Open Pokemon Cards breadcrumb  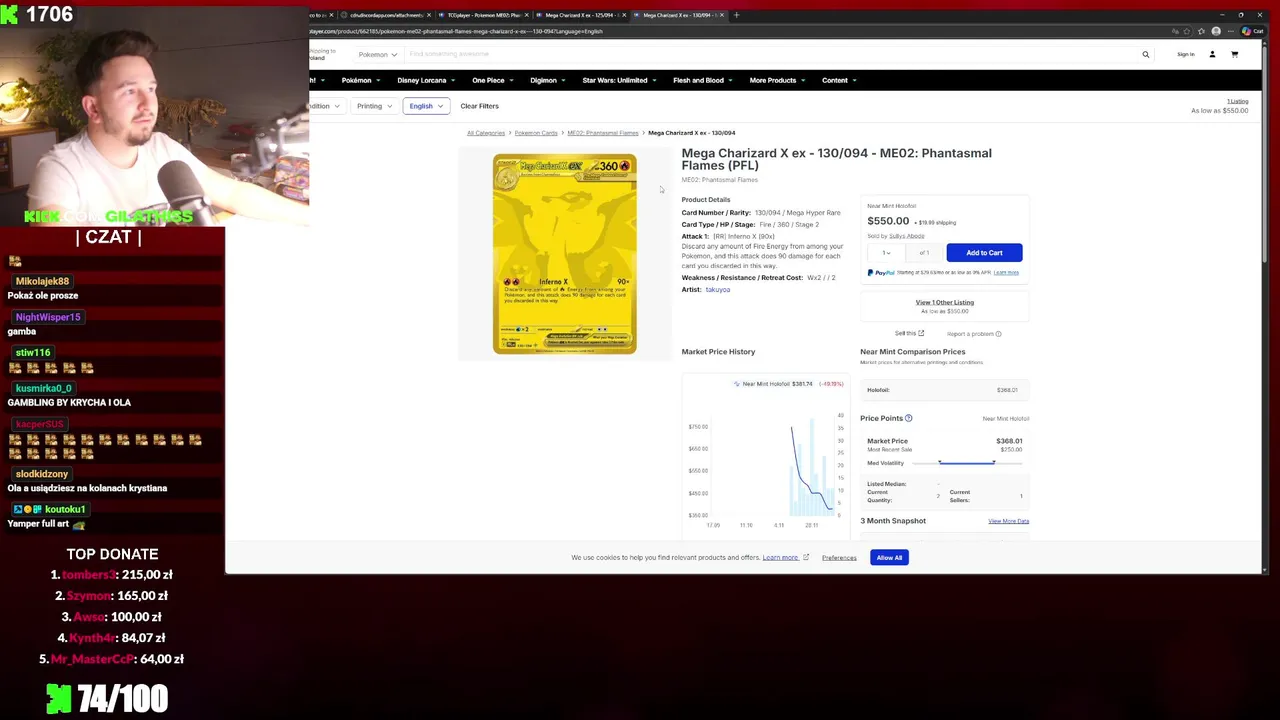coord(536,133)
